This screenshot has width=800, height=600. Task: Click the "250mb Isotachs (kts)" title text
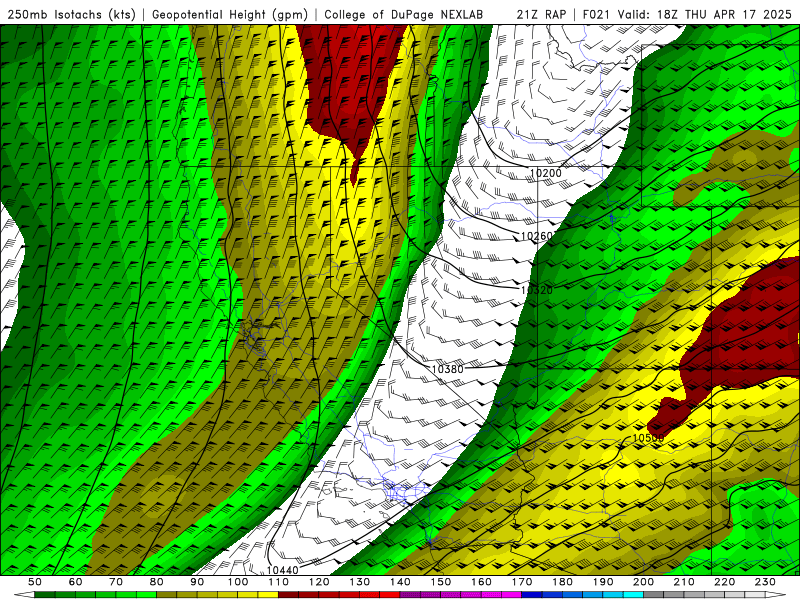pos(72,14)
